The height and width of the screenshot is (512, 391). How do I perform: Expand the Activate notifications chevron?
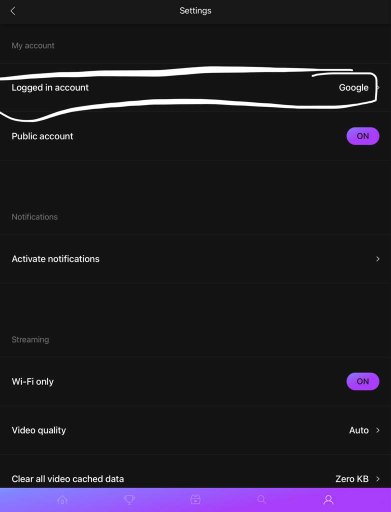point(378,259)
